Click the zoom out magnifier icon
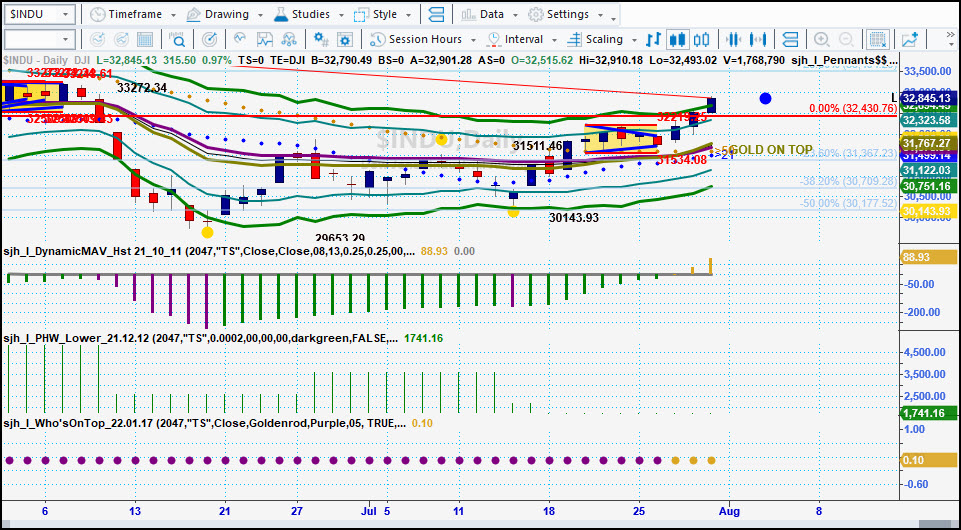961x530 pixels. (x=846, y=40)
